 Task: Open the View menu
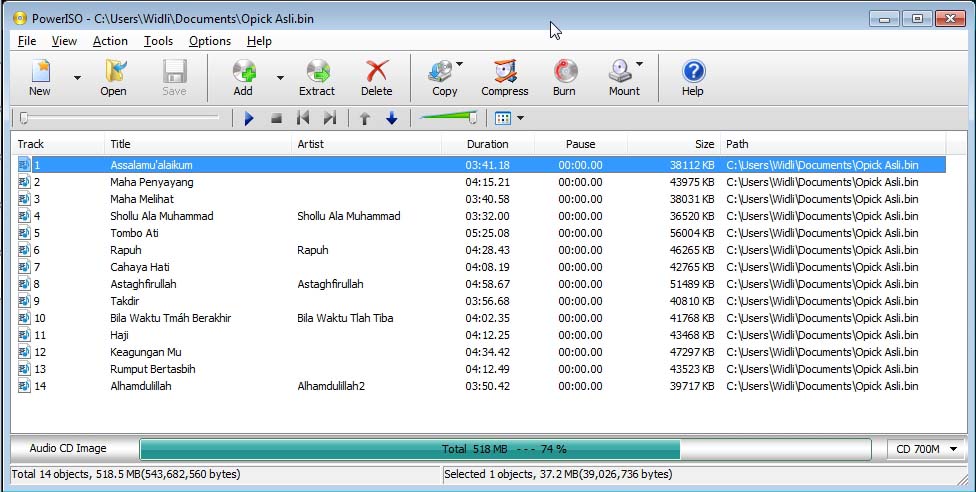point(64,41)
